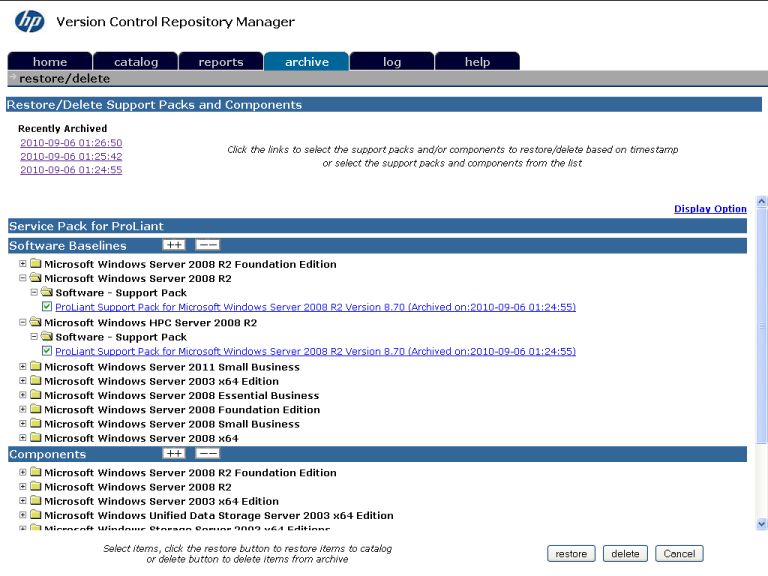Expand Windows Server 2011 Small Business node
768x576 pixels.
pyautogui.click(x=23, y=366)
